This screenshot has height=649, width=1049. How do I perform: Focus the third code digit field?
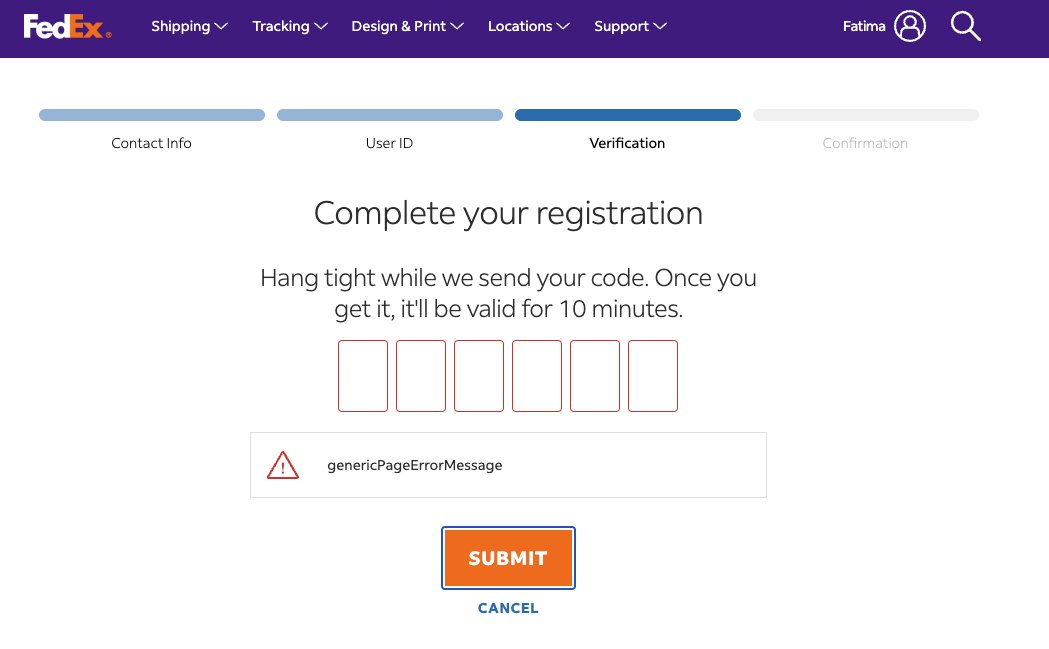pos(479,376)
